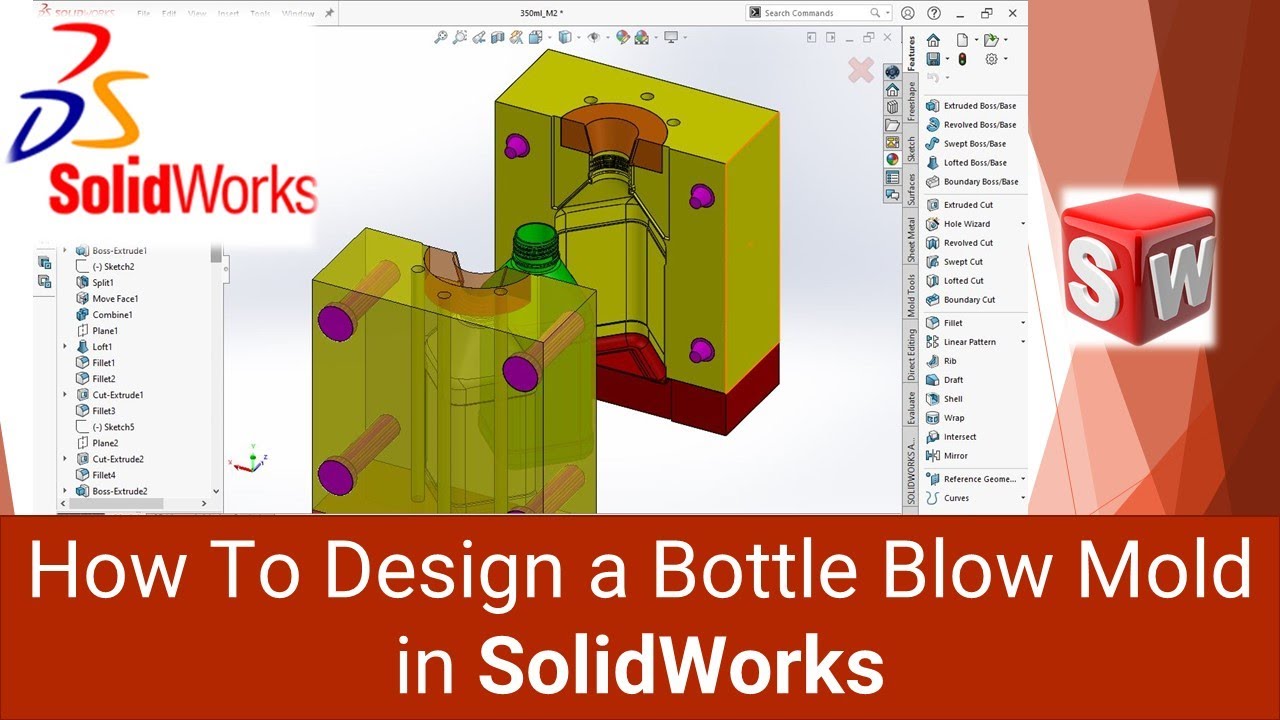Click the Home icon in the command toolbar

pos(933,40)
